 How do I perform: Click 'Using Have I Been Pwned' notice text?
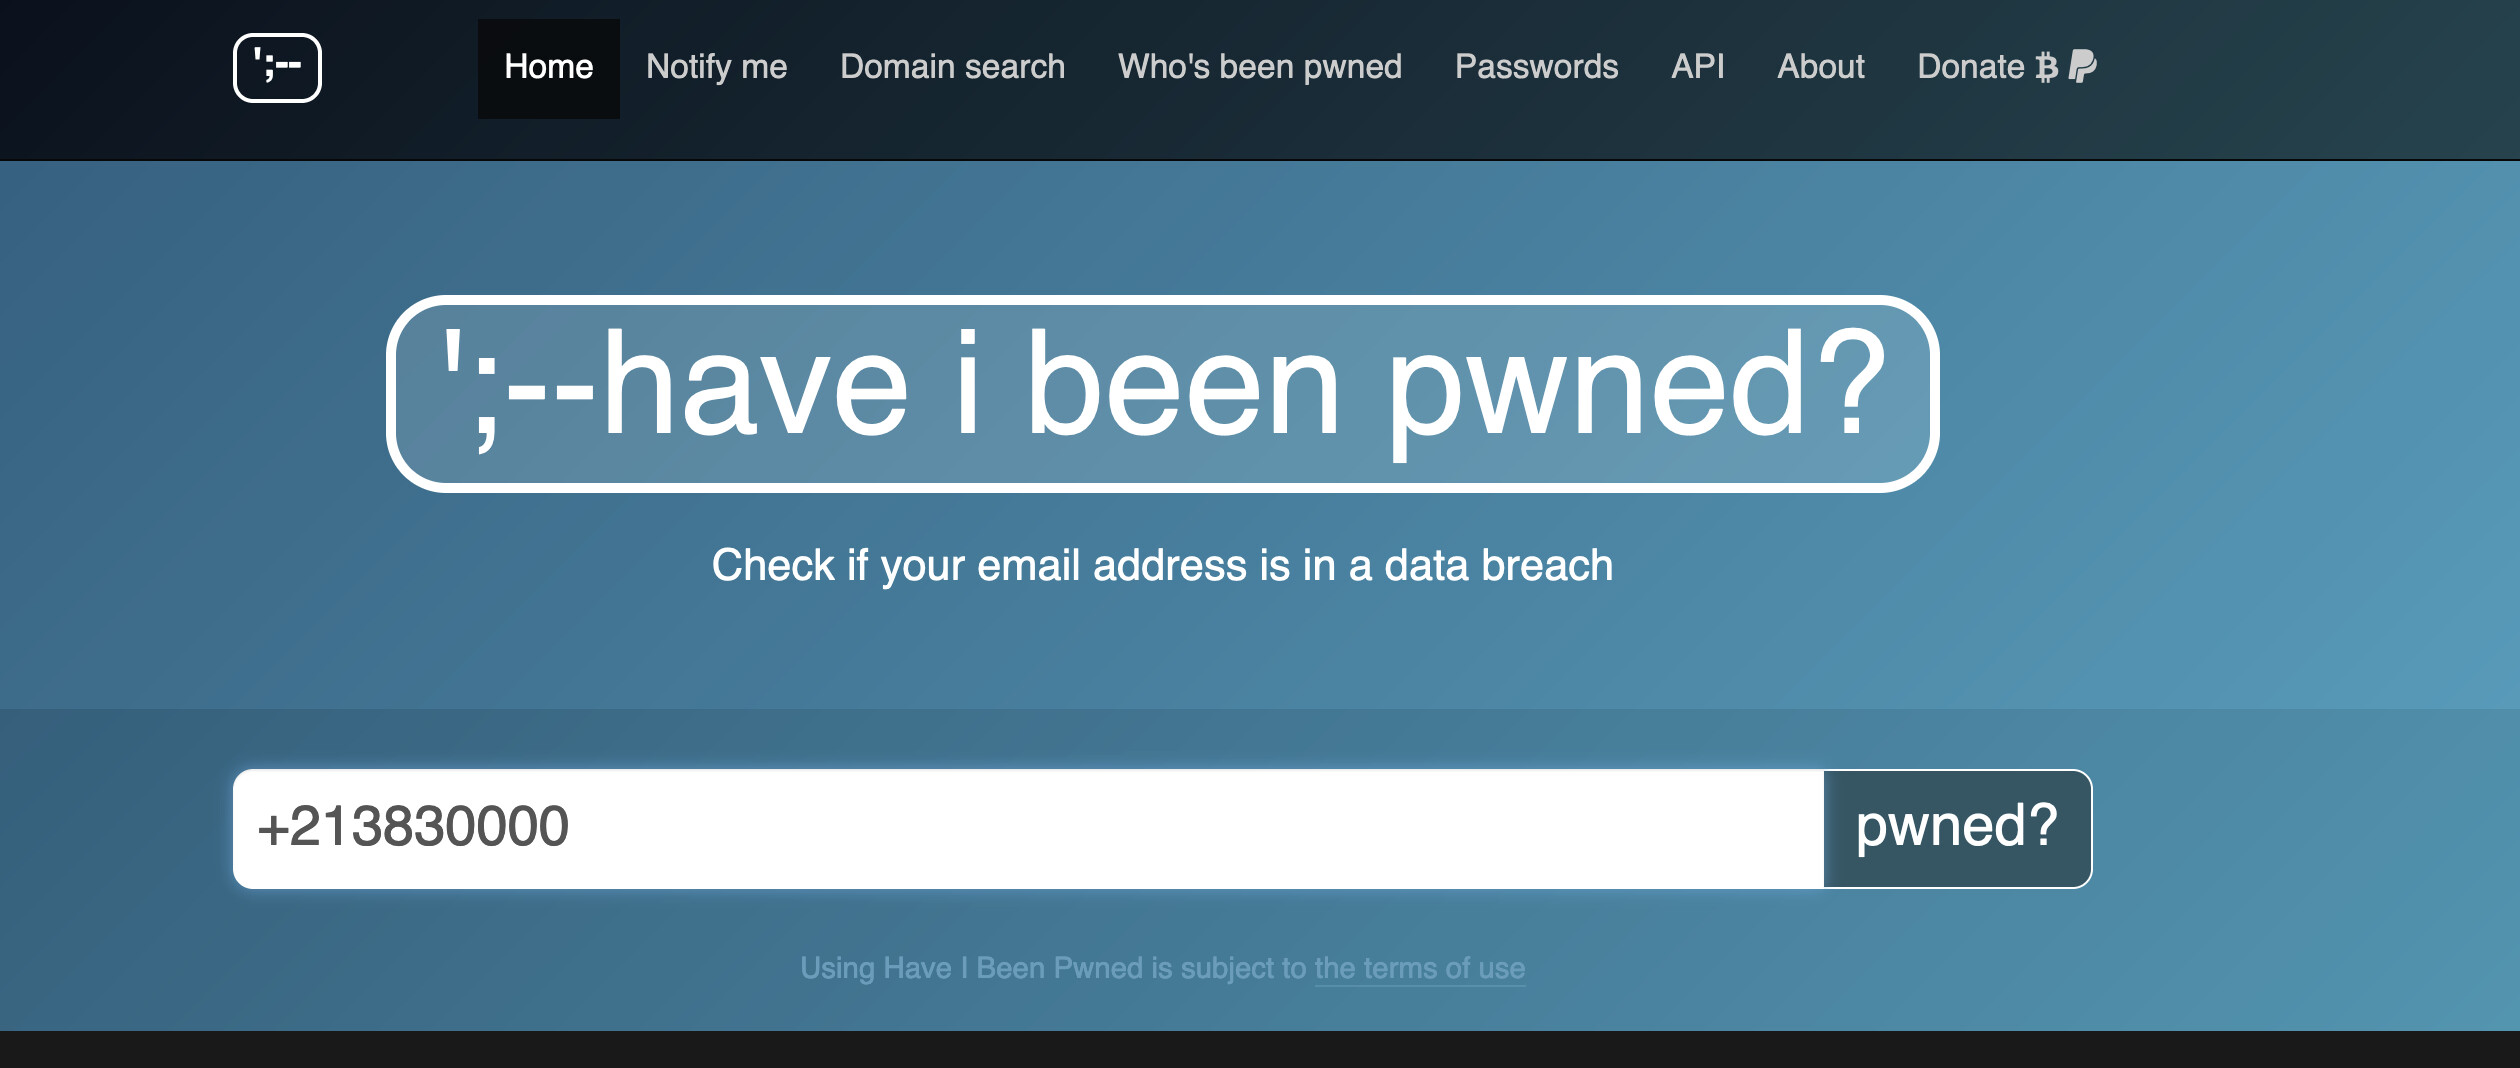pos(1050,968)
